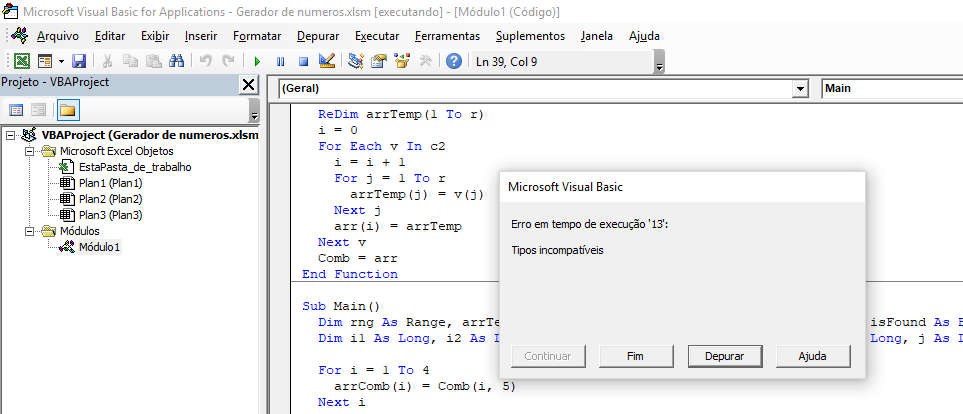Pause execution with the Break icon
Viewport: 963px width, 414px height.
281,61
